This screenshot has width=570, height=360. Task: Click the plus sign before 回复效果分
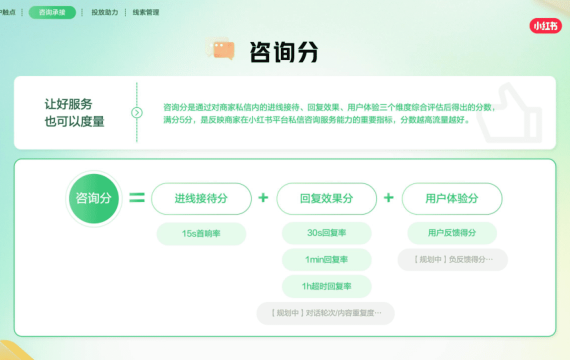click(x=263, y=198)
